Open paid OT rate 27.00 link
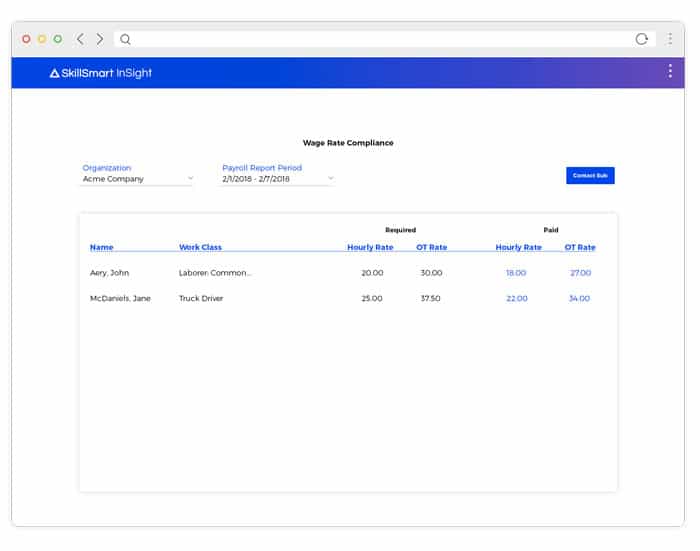Viewport: 700px width, 551px height. [580, 273]
